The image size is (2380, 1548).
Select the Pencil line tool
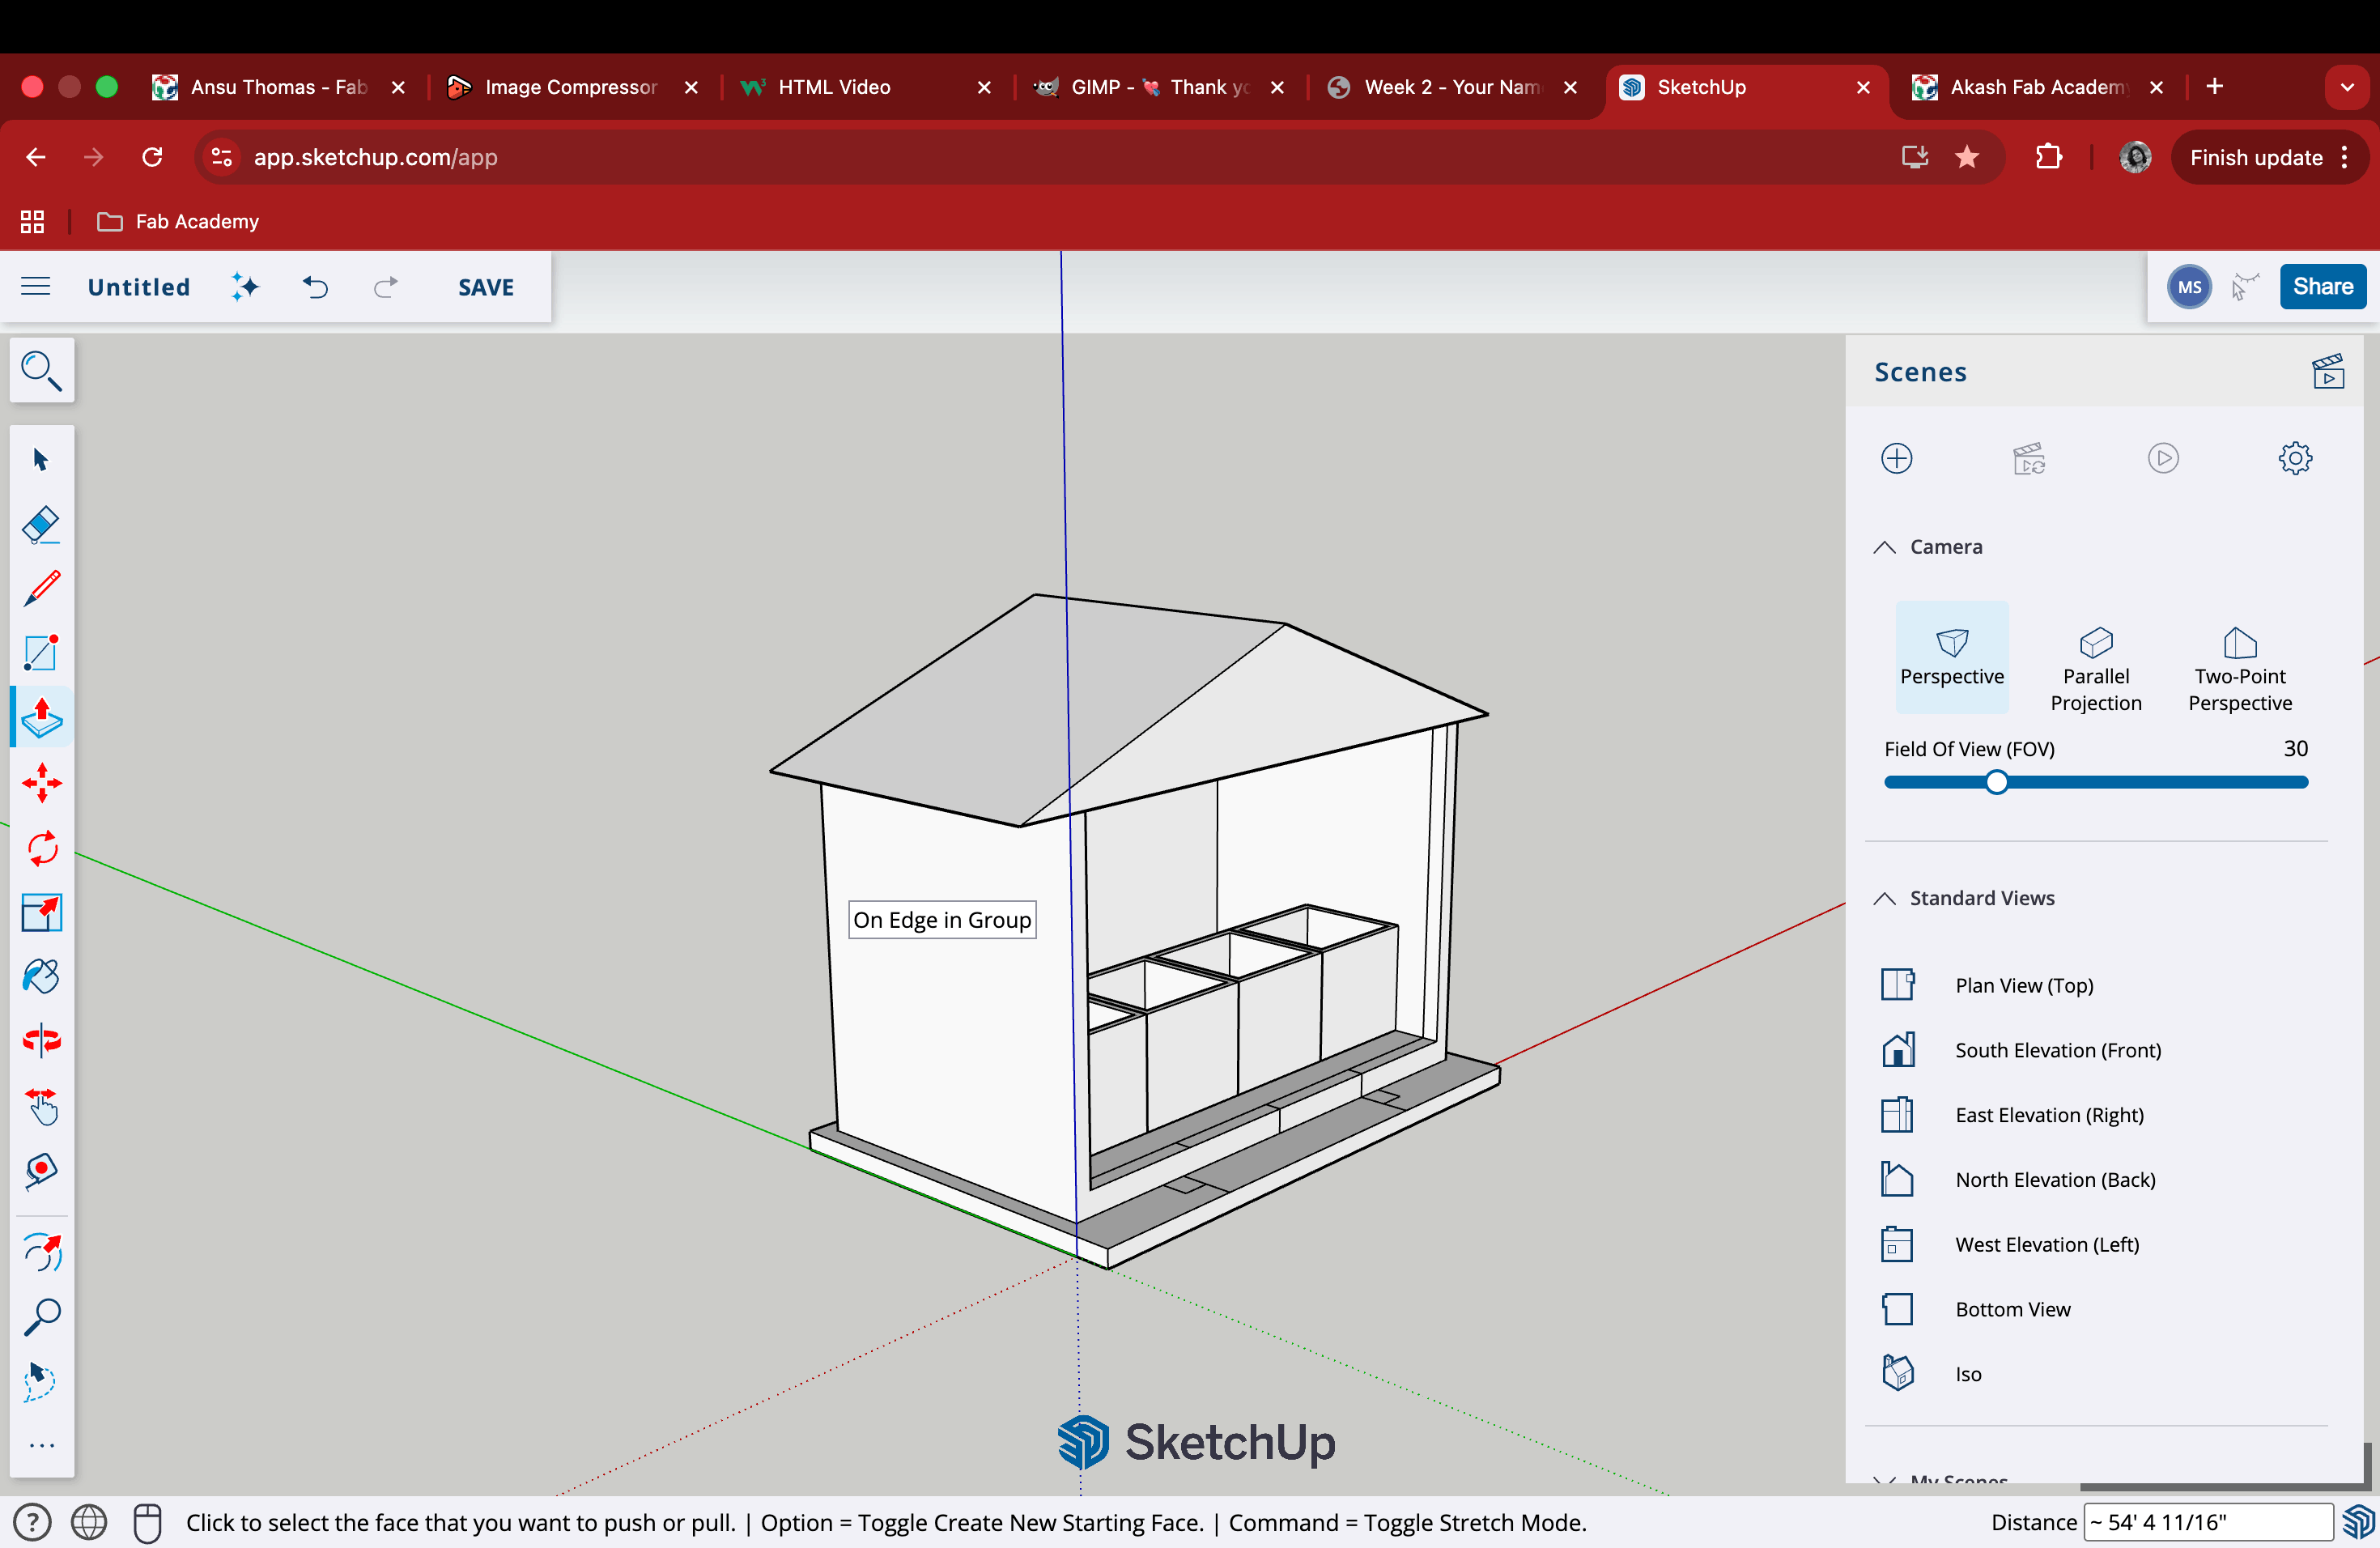pyautogui.click(x=41, y=588)
